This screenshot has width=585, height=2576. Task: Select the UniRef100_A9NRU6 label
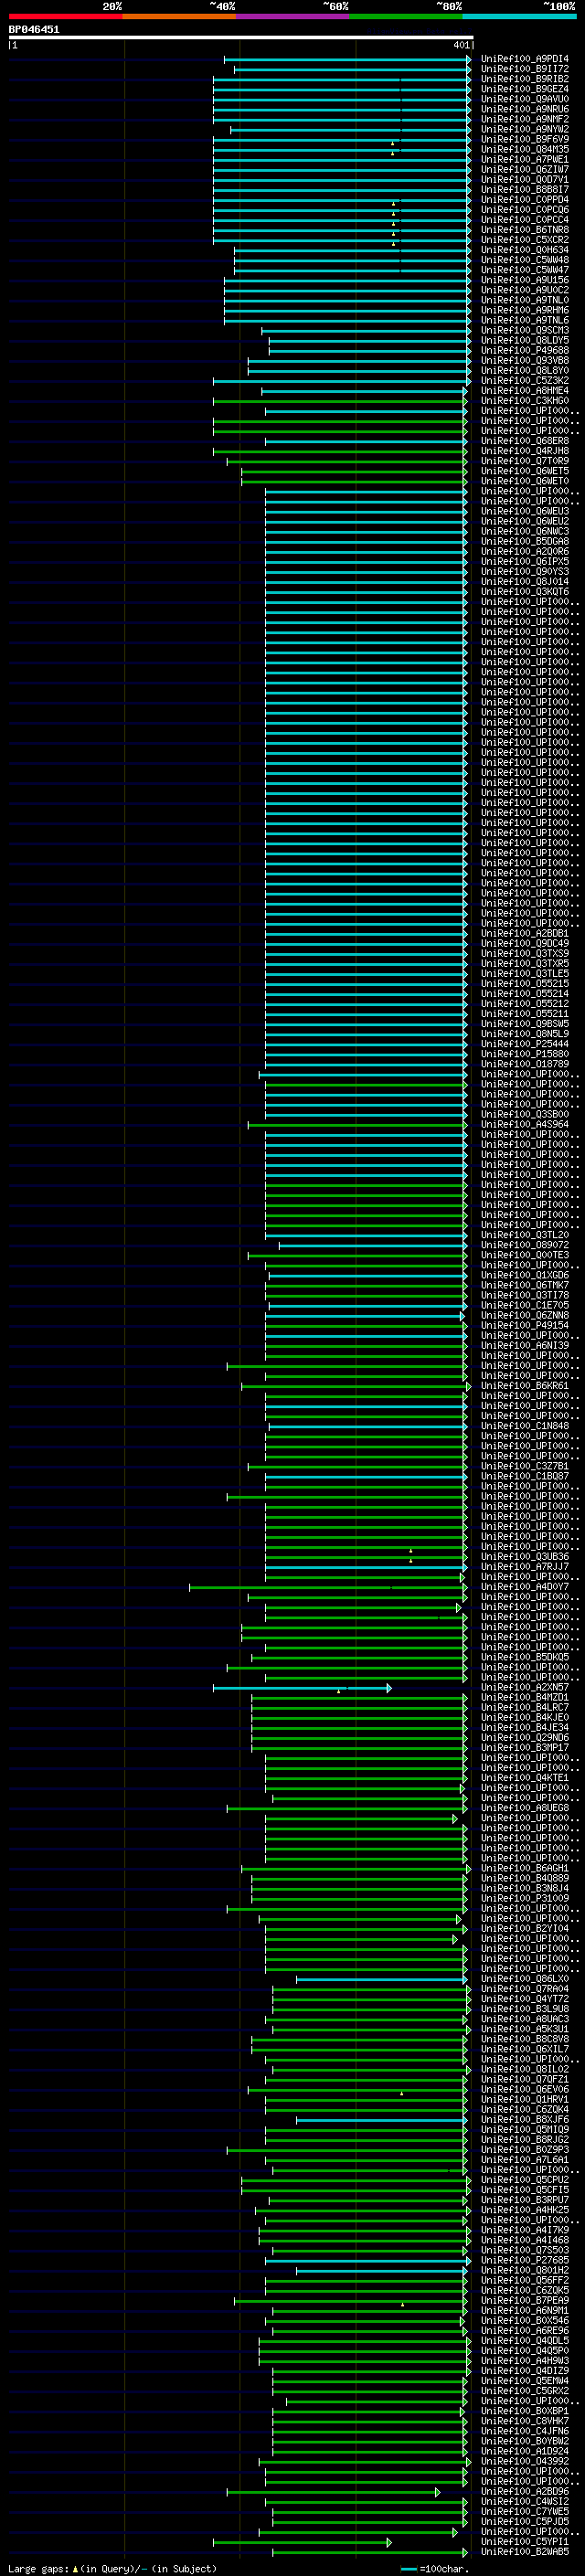525,109
